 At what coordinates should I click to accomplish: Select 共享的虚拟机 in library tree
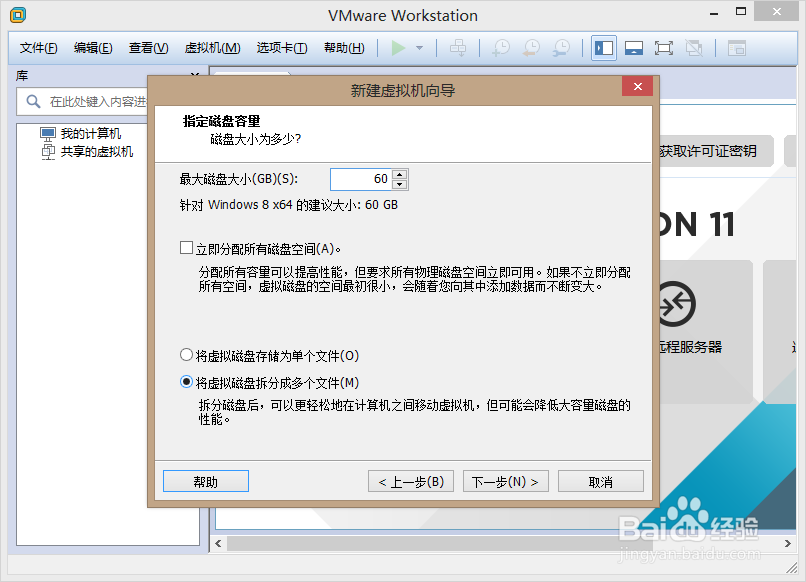(x=97, y=152)
